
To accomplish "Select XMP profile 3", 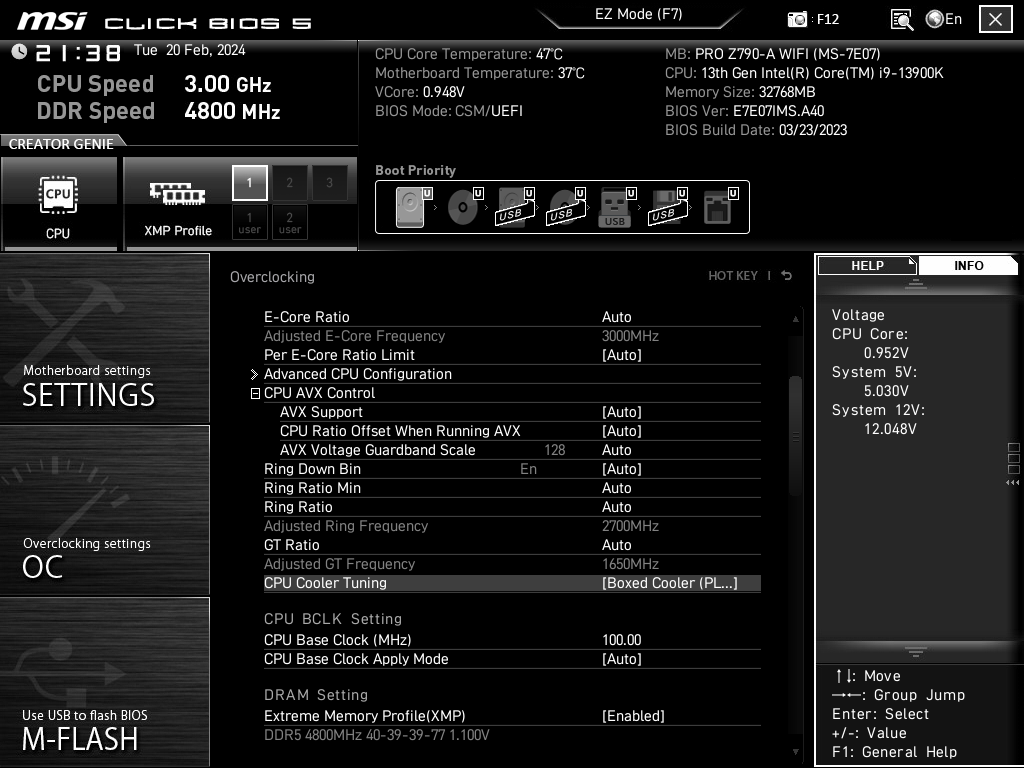I will tap(330, 183).
